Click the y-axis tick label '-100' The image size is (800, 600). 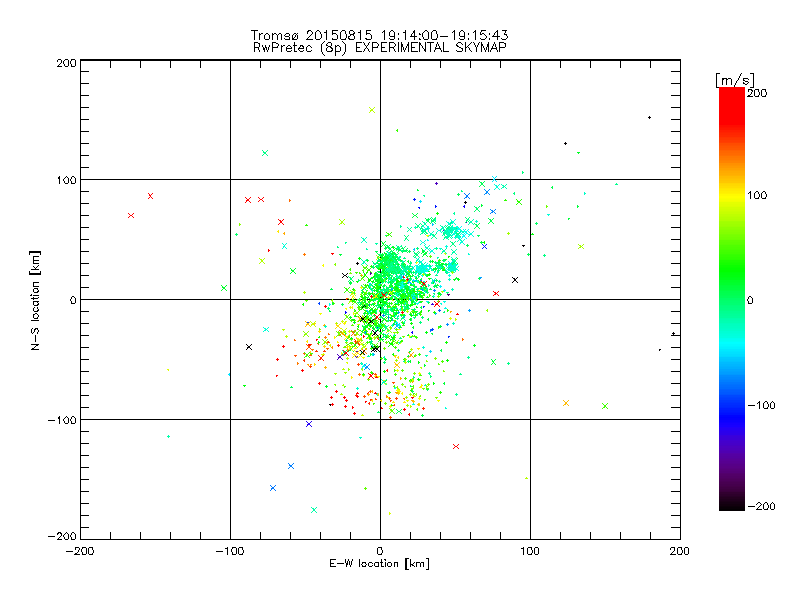coord(62,420)
